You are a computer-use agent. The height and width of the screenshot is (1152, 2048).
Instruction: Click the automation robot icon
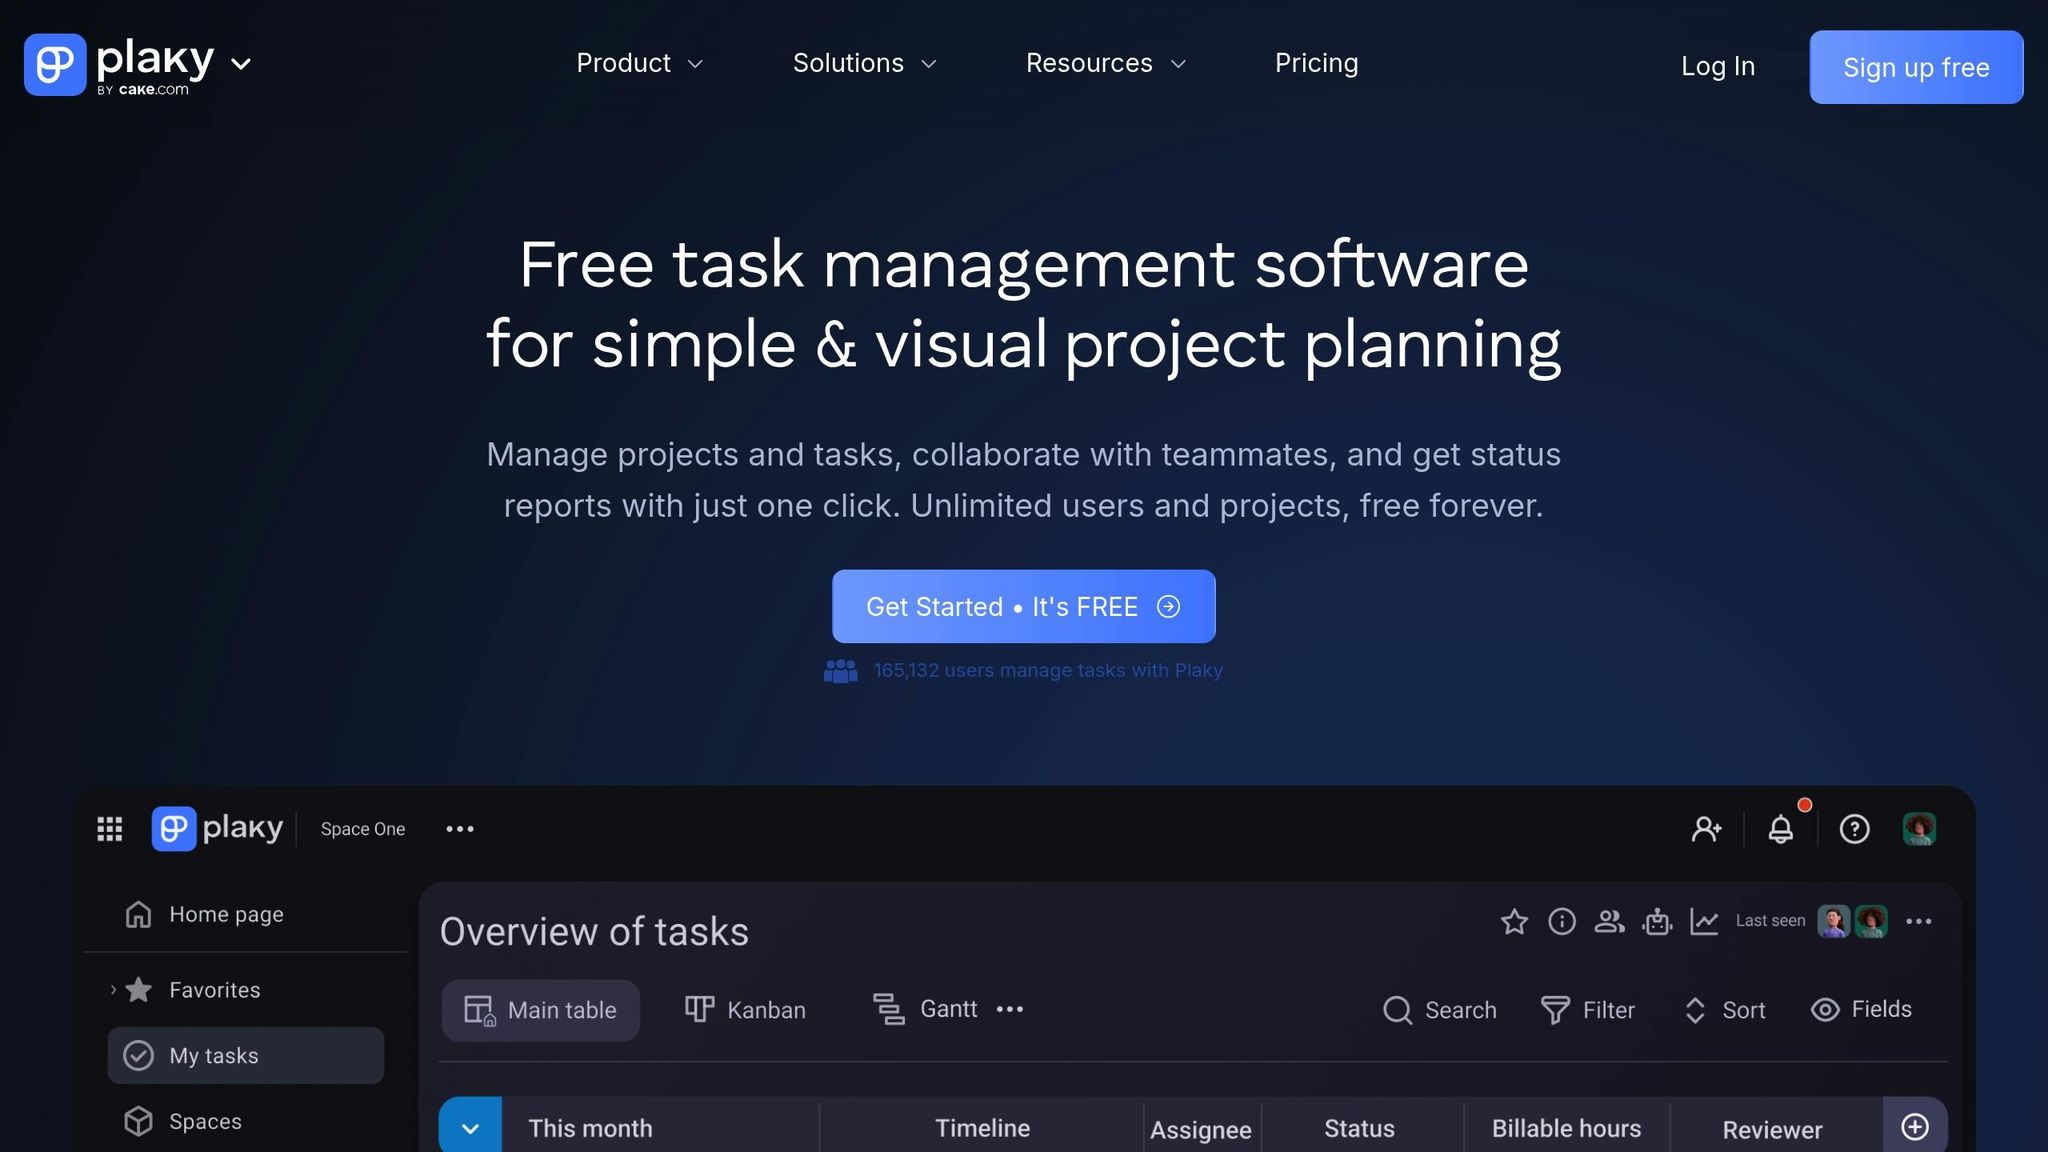(1657, 921)
